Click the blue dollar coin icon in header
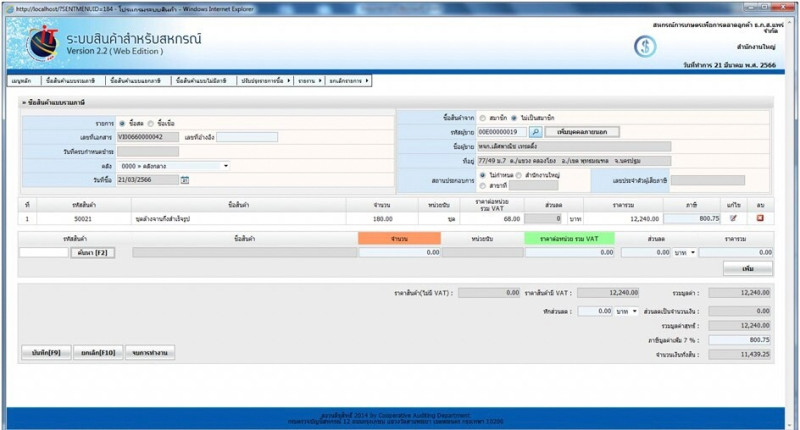Viewport: 800px width, 430px height. coord(645,47)
